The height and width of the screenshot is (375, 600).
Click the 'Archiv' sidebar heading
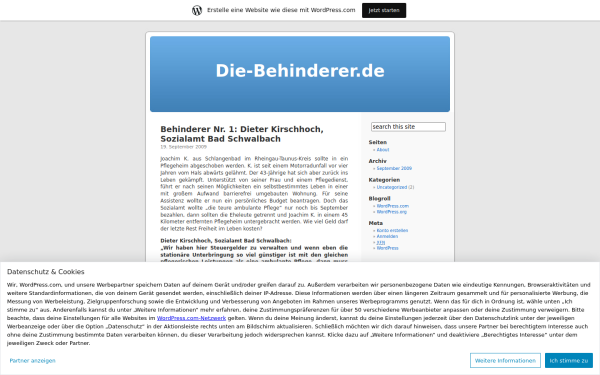(378, 161)
